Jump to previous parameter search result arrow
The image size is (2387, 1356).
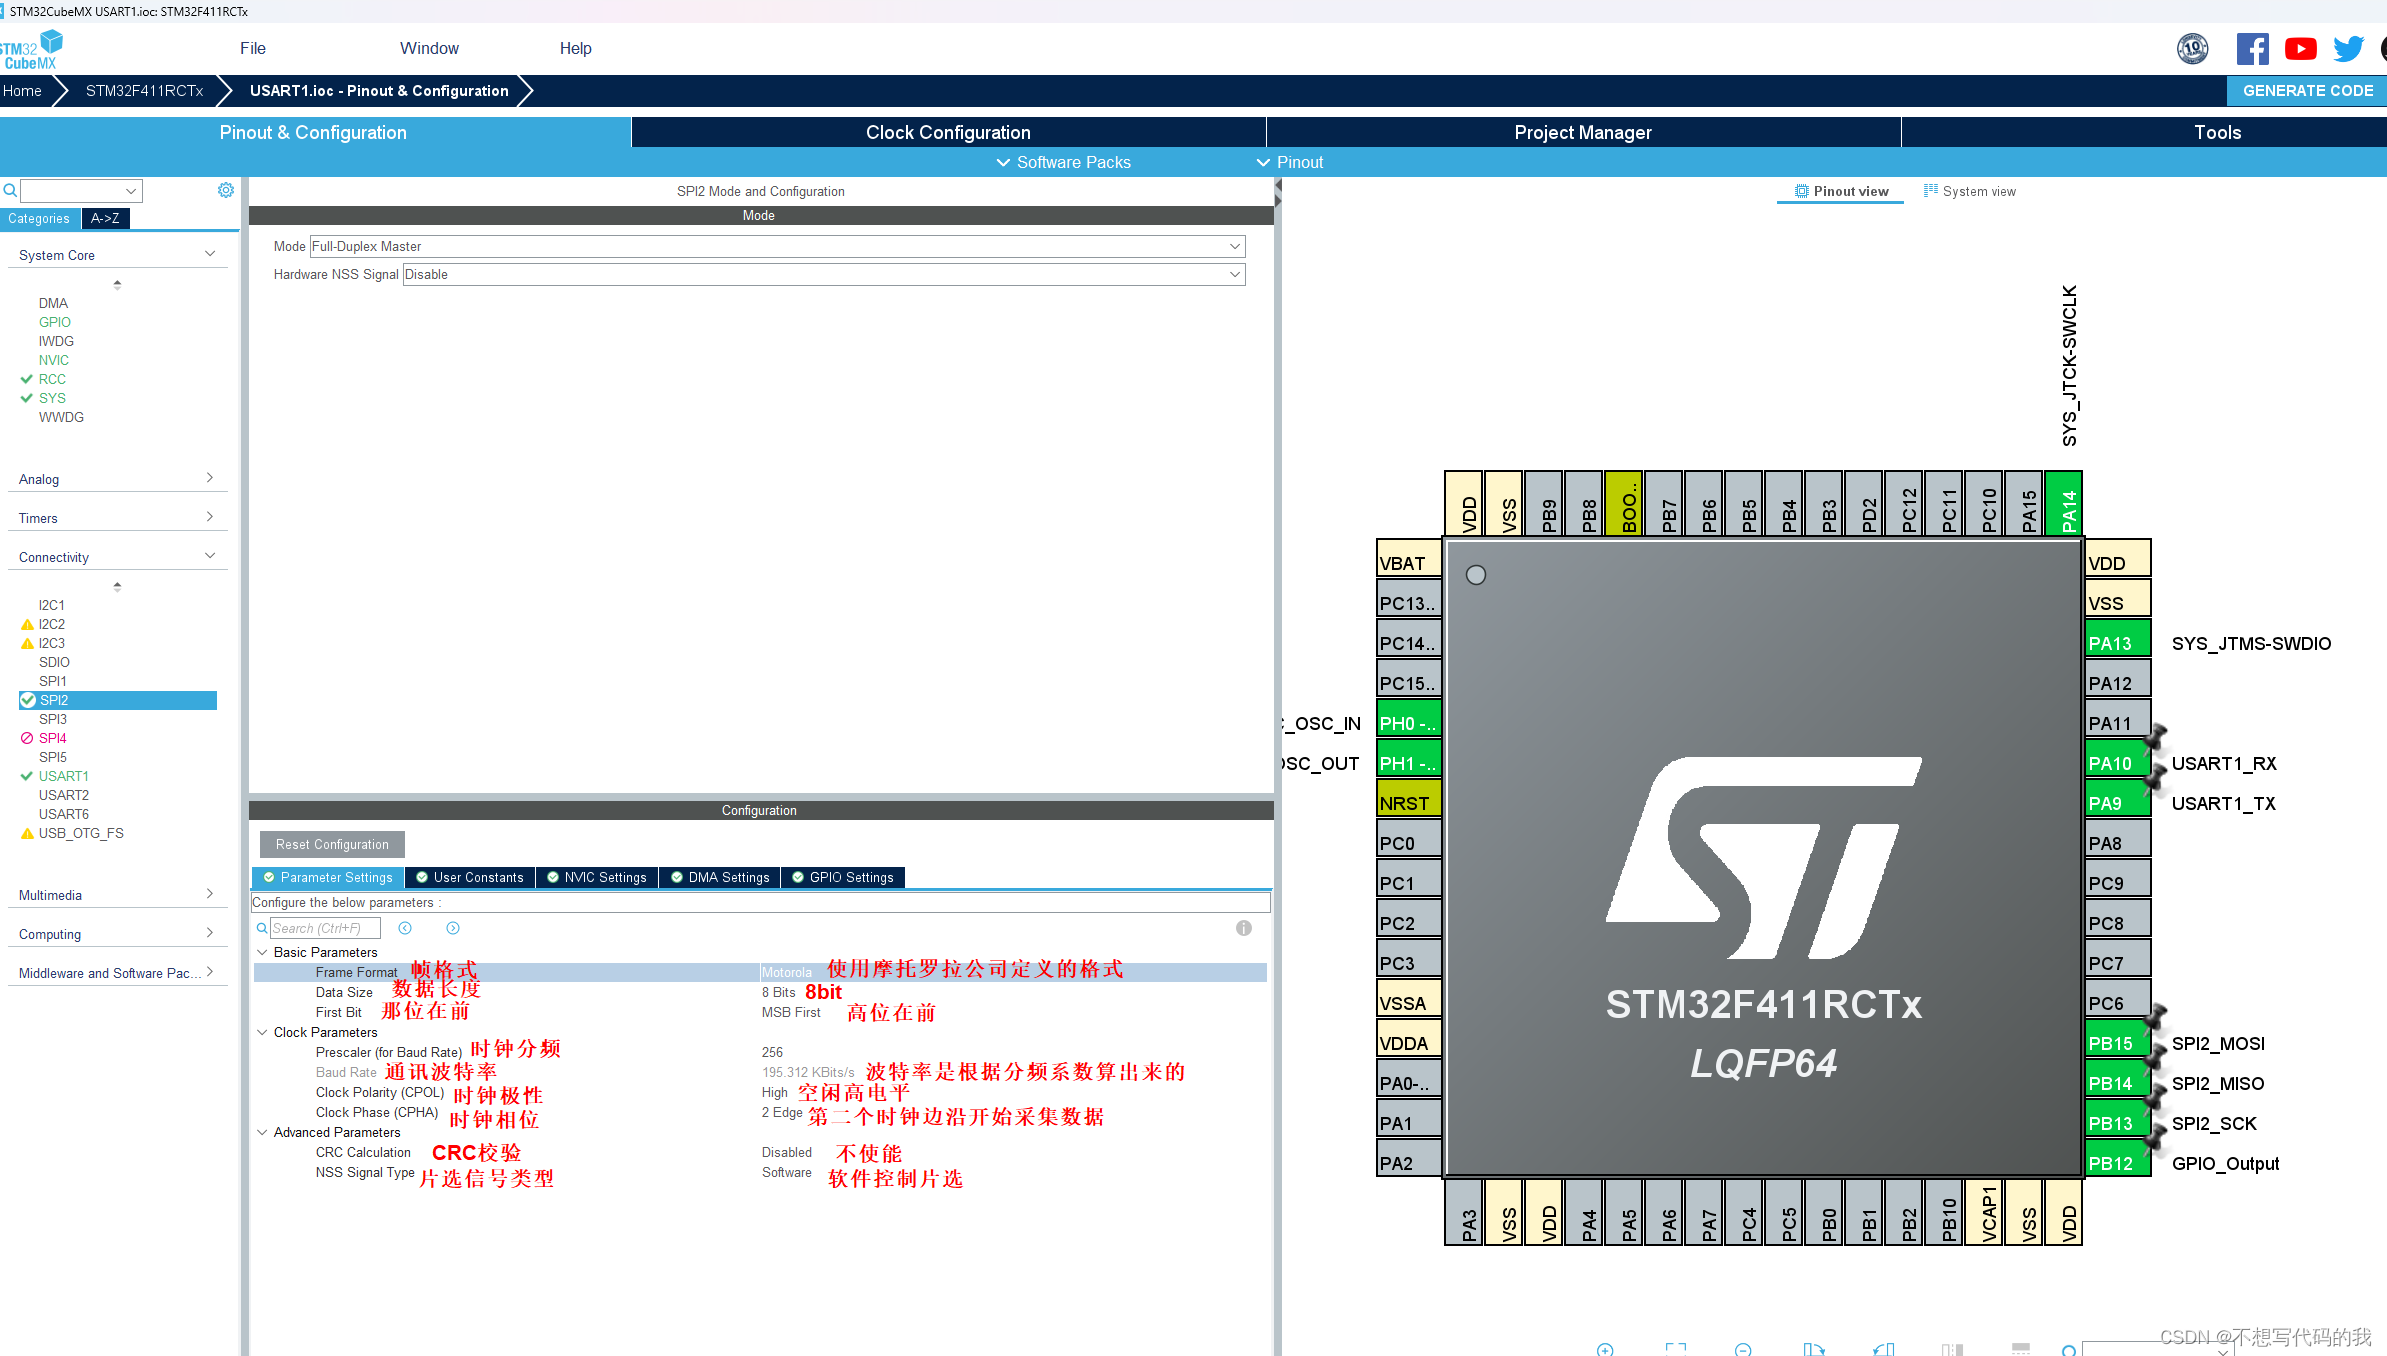[405, 928]
